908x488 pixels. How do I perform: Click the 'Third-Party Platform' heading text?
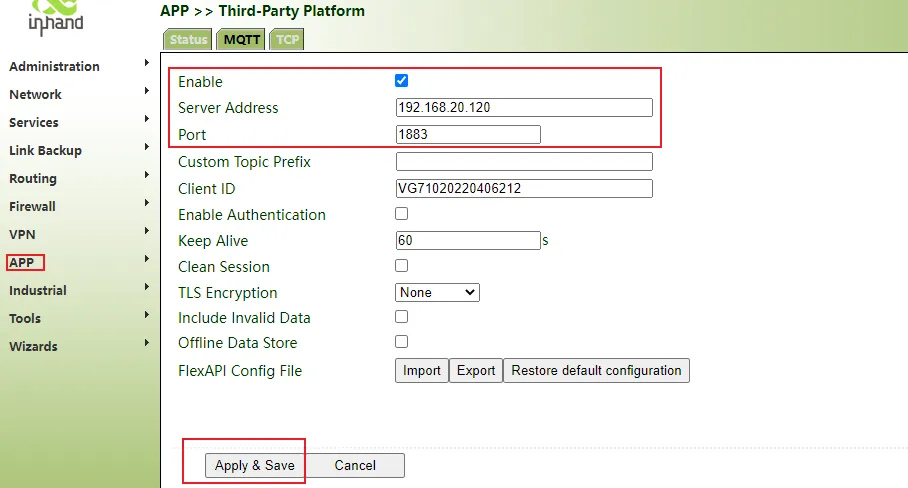pyautogui.click(x=291, y=11)
